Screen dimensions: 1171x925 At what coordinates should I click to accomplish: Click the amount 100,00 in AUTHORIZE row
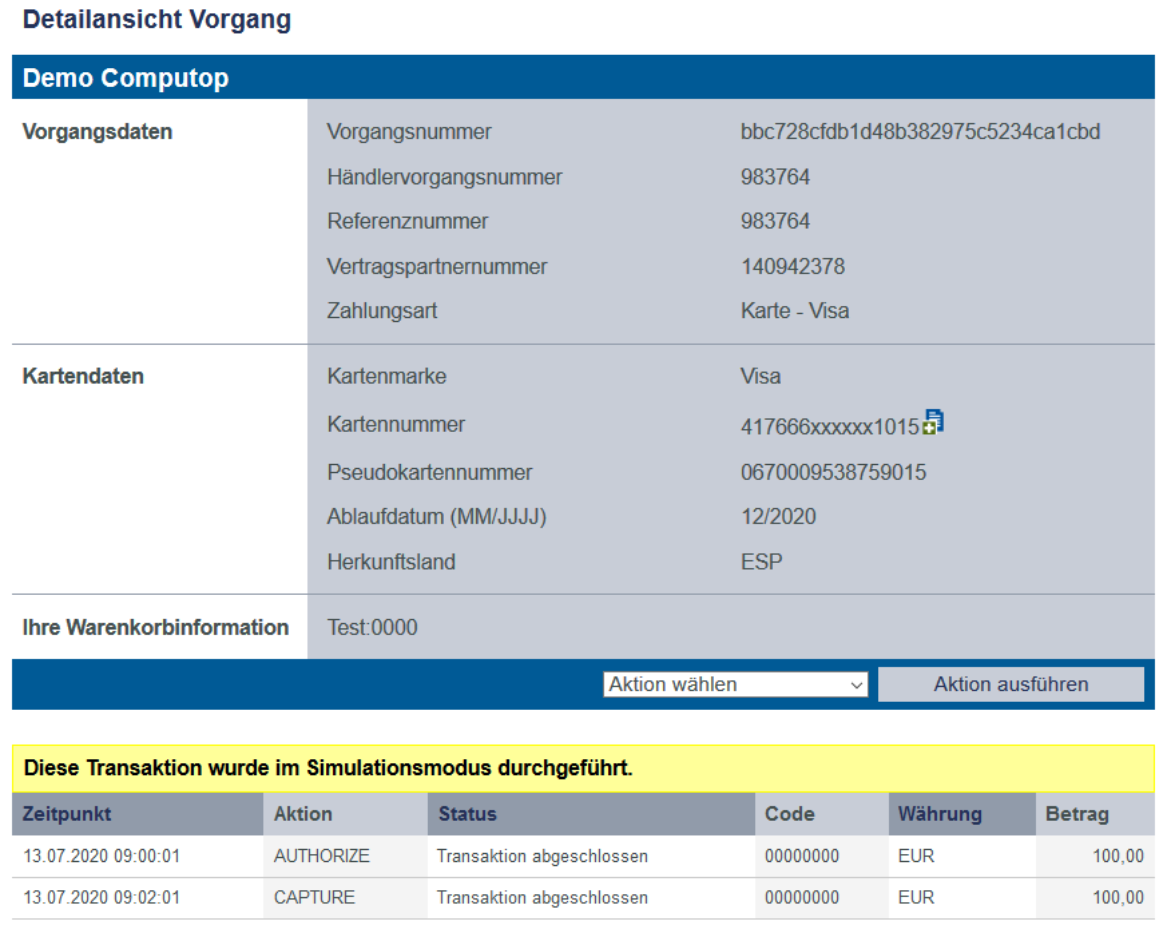pos(1118,856)
